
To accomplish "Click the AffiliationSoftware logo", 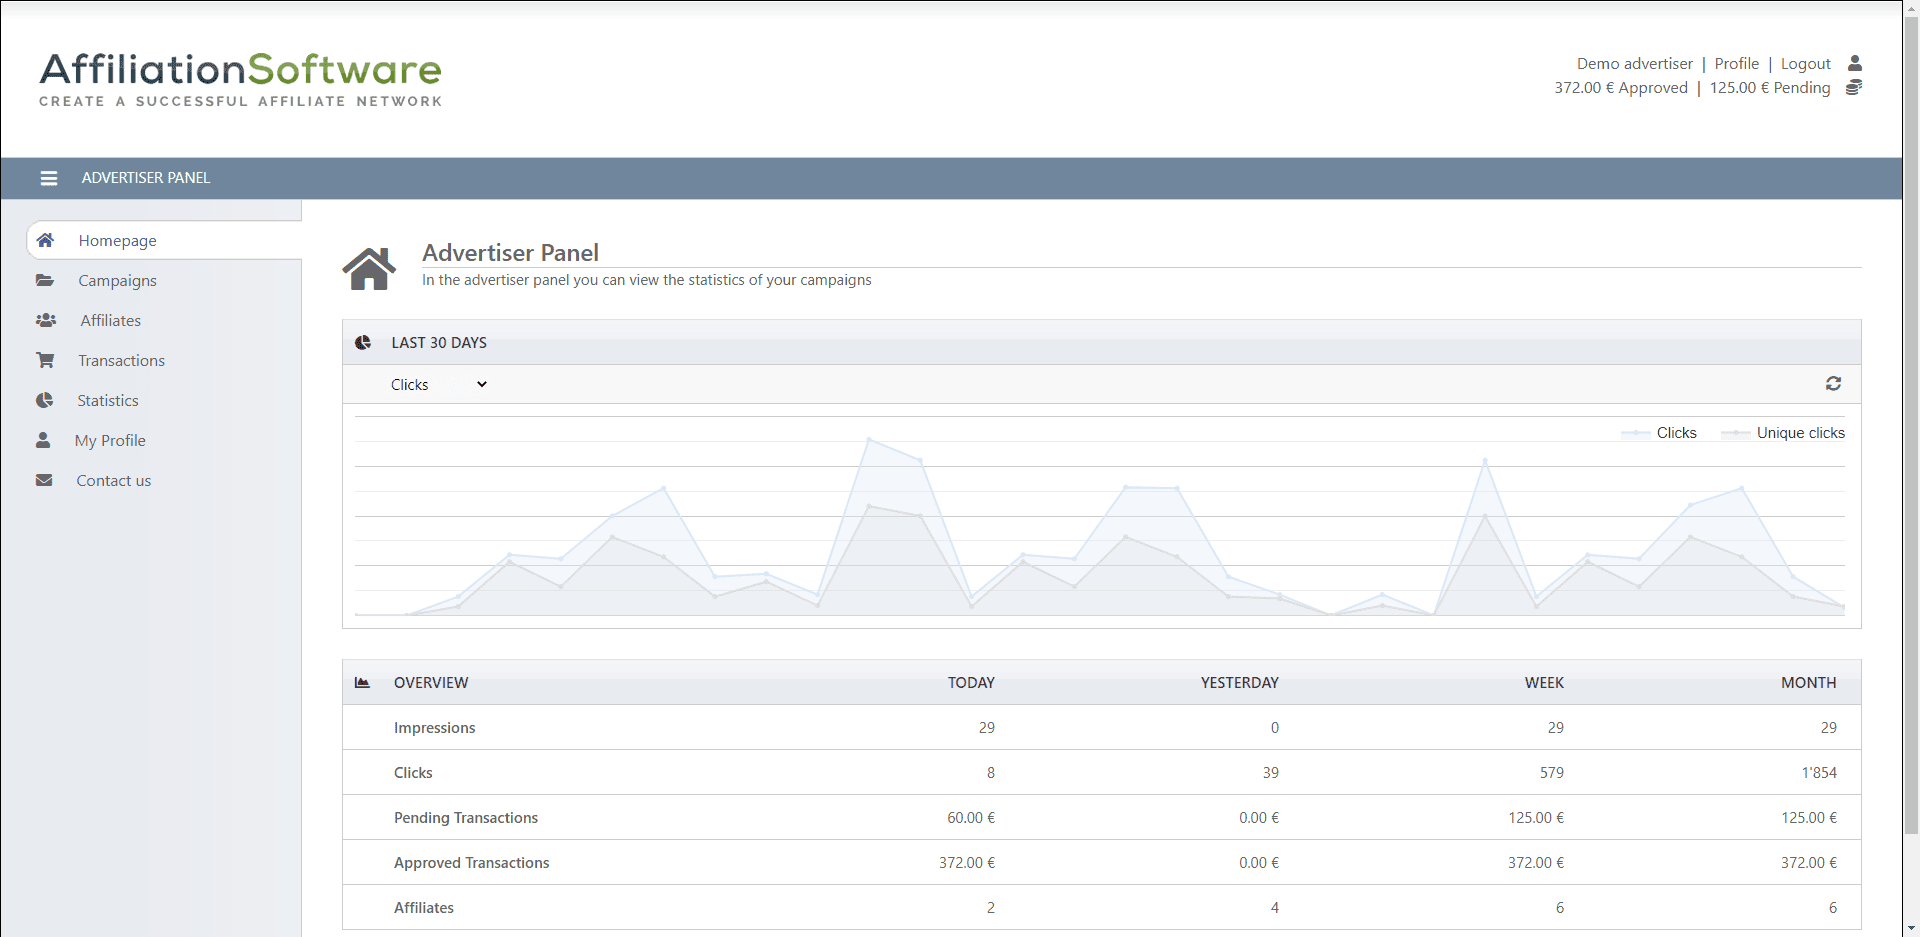I will click(x=240, y=79).
